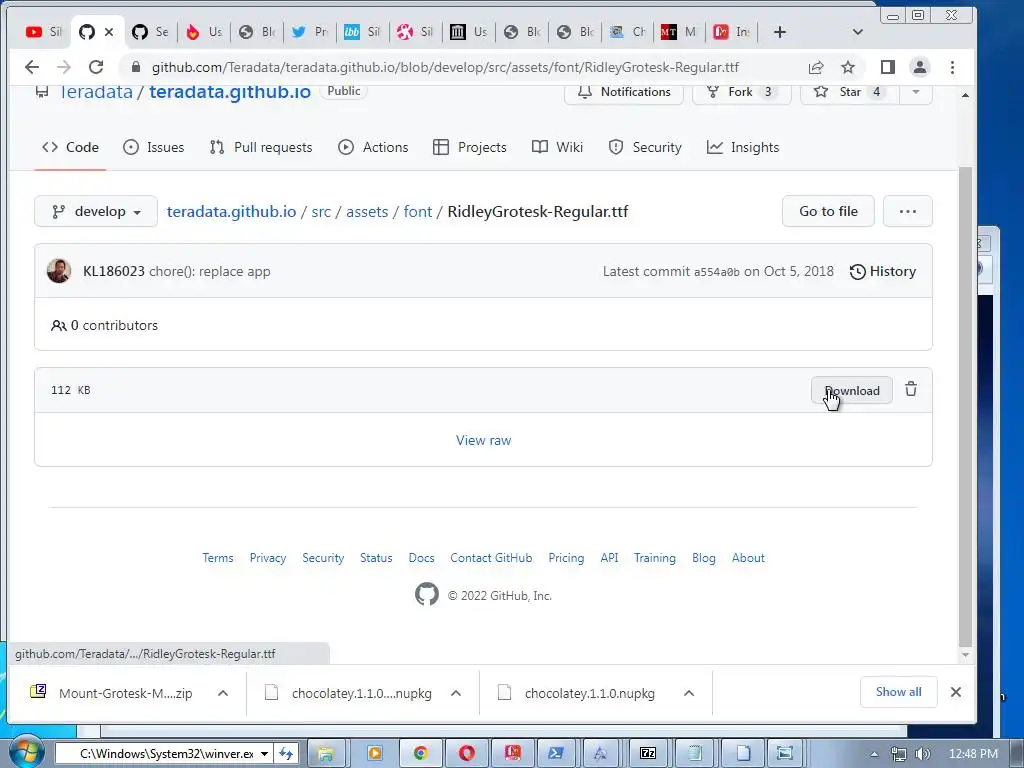Open PowerShell from the taskbar
Screen dimensions: 1024x768
[x=556, y=754]
